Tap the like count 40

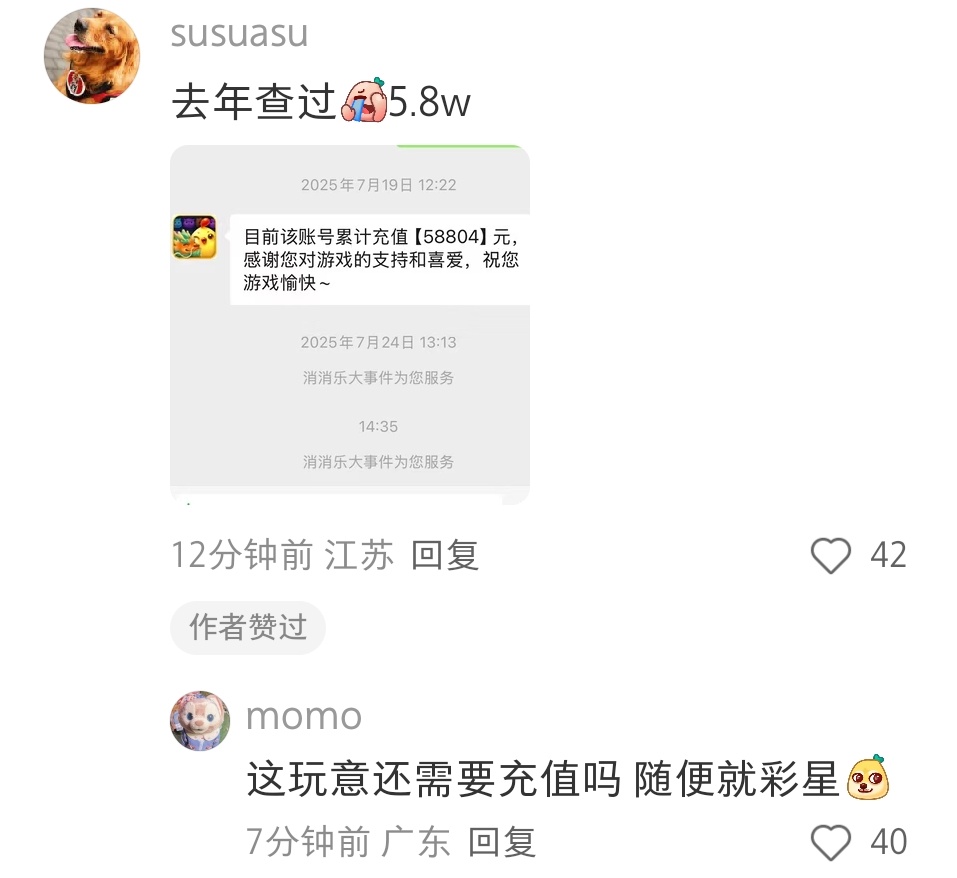(x=889, y=842)
